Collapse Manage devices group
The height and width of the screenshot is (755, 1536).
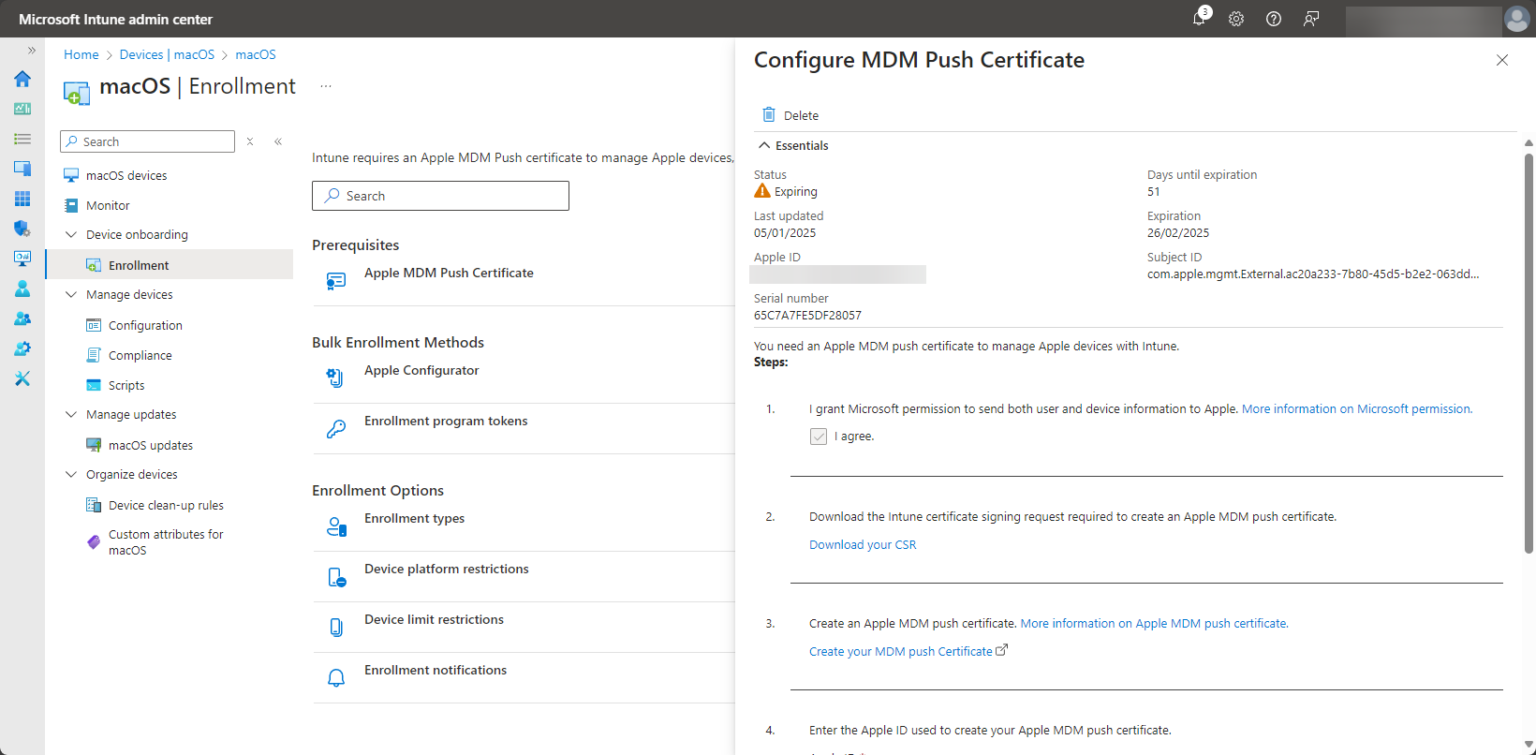tap(71, 295)
